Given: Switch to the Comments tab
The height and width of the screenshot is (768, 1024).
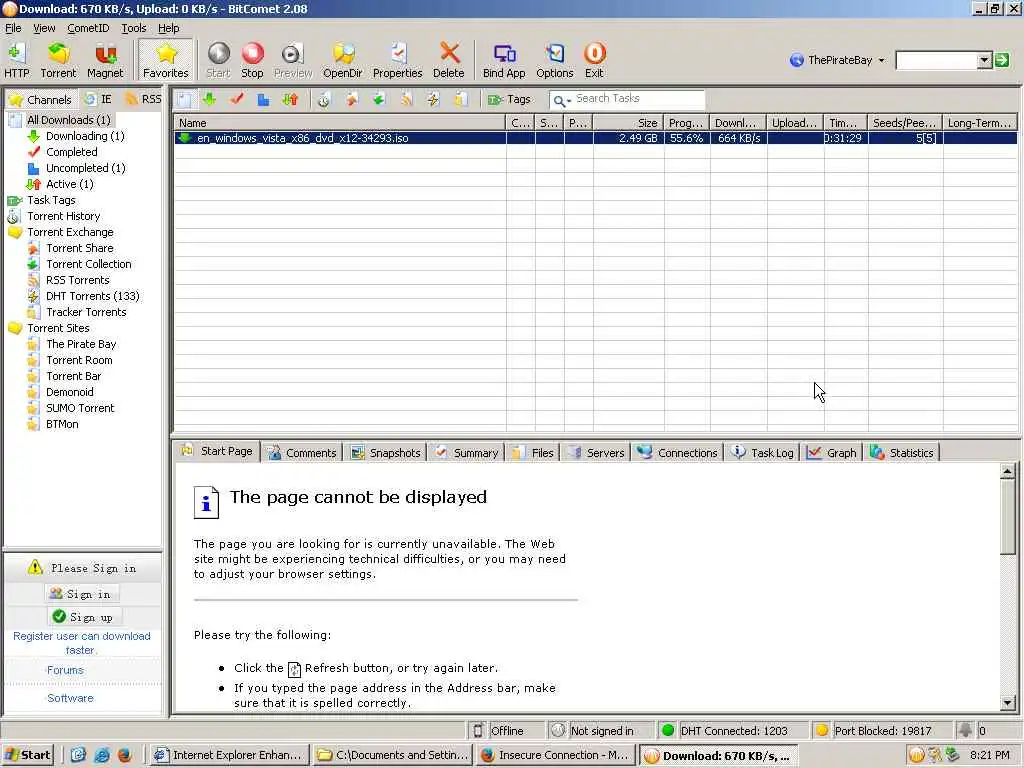Looking at the screenshot, I should click(x=302, y=453).
